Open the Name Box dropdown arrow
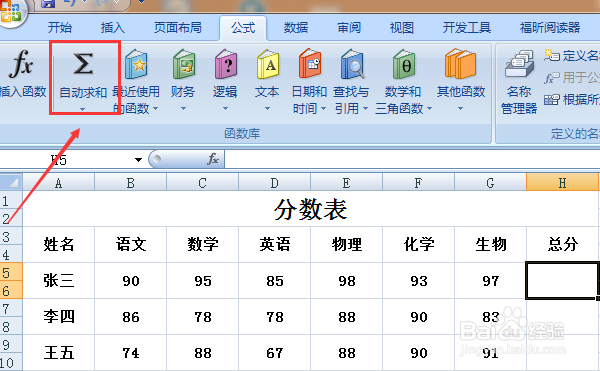 [x=139, y=160]
